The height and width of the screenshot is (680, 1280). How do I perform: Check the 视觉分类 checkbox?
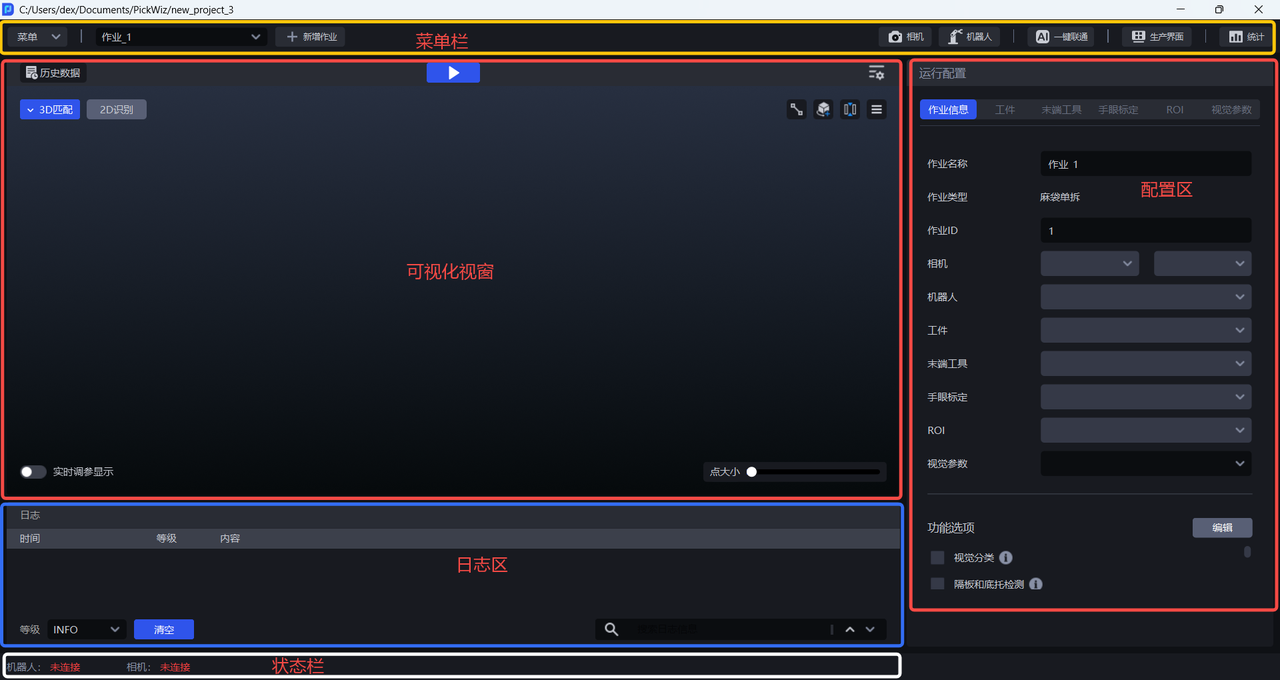pyautogui.click(x=937, y=558)
